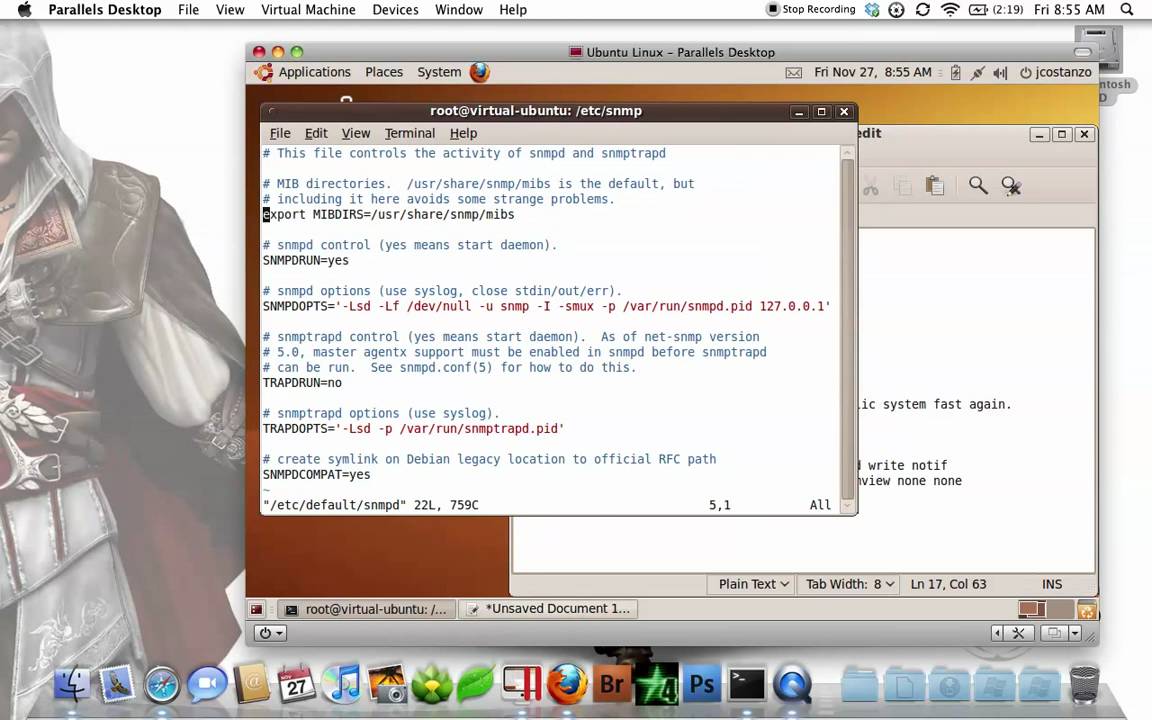Screen dimensions: 1152x720
Task: Open the Virtual Machine menu in Mac menu bar
Action: [x=308, y=10]
